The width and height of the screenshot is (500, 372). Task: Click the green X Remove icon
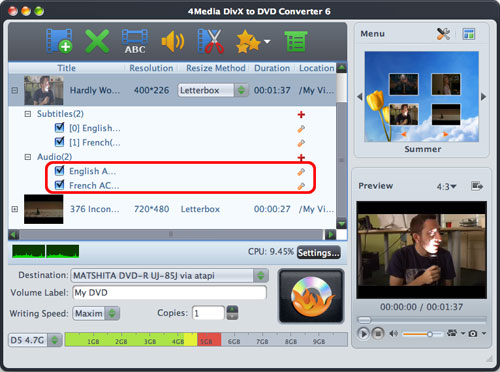coord(97,41)
